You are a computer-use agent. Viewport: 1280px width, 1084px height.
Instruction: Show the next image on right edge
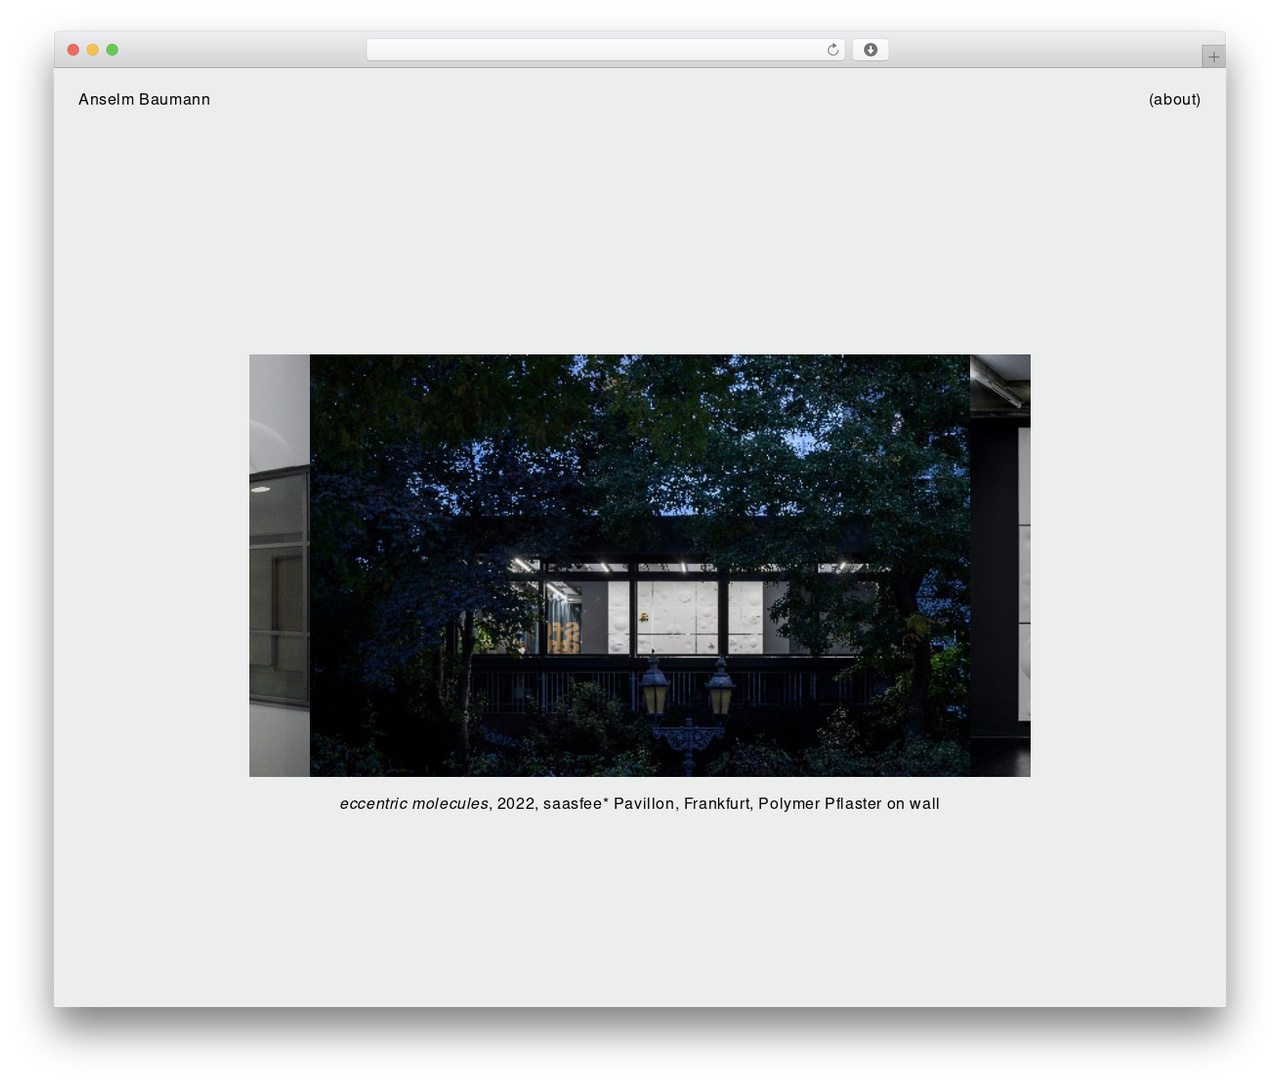coord(1000,565)
